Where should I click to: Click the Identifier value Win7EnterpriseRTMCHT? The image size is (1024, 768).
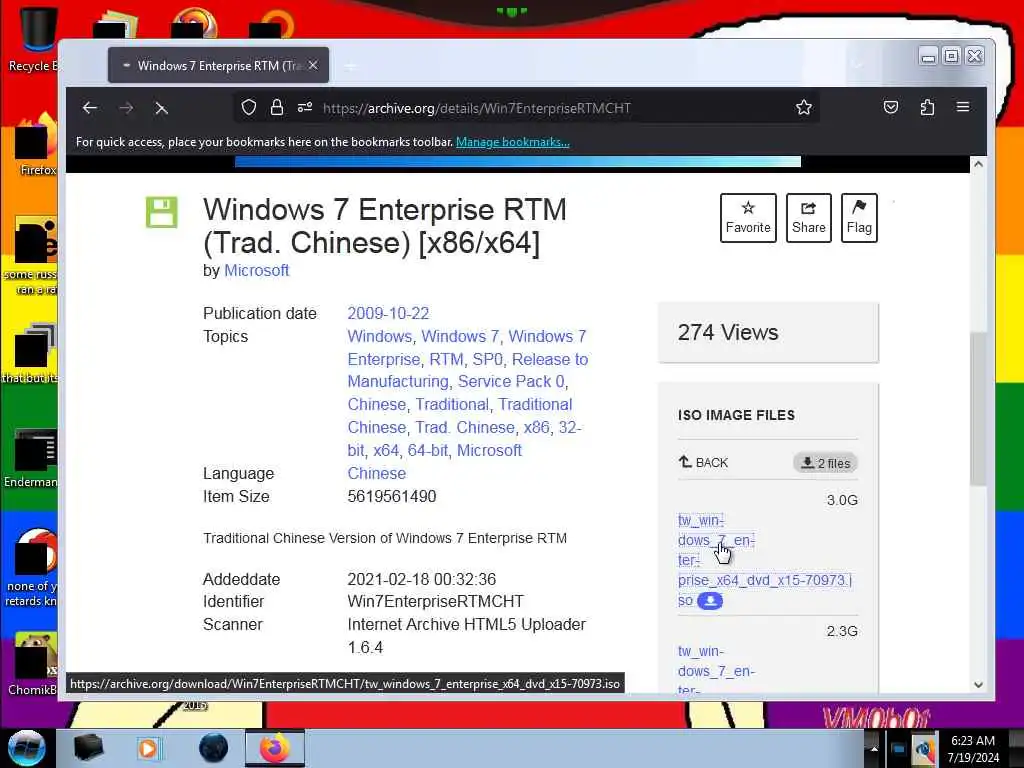(x=436, y=601)
